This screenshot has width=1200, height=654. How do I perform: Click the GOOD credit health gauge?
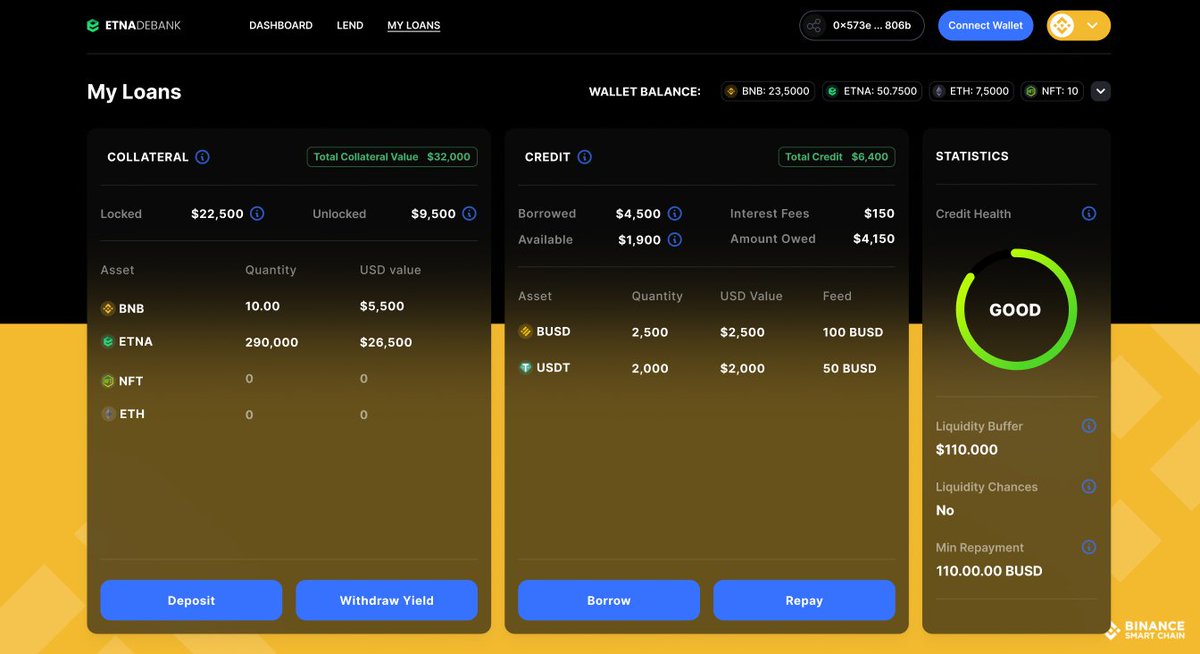1016,310
